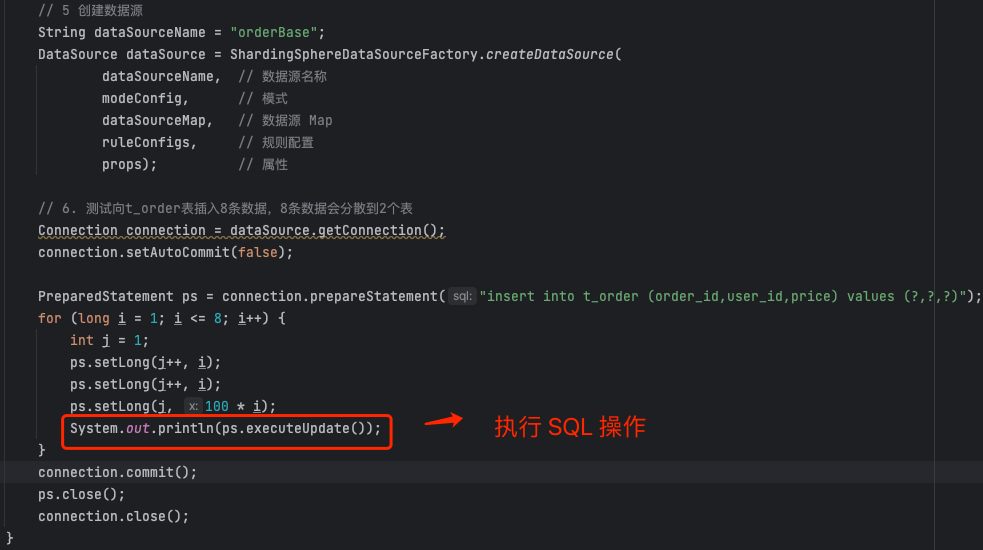Screen dimensions: 983x550
Task: Place cursor on connection.commit() line
Action: pos(117,472)
